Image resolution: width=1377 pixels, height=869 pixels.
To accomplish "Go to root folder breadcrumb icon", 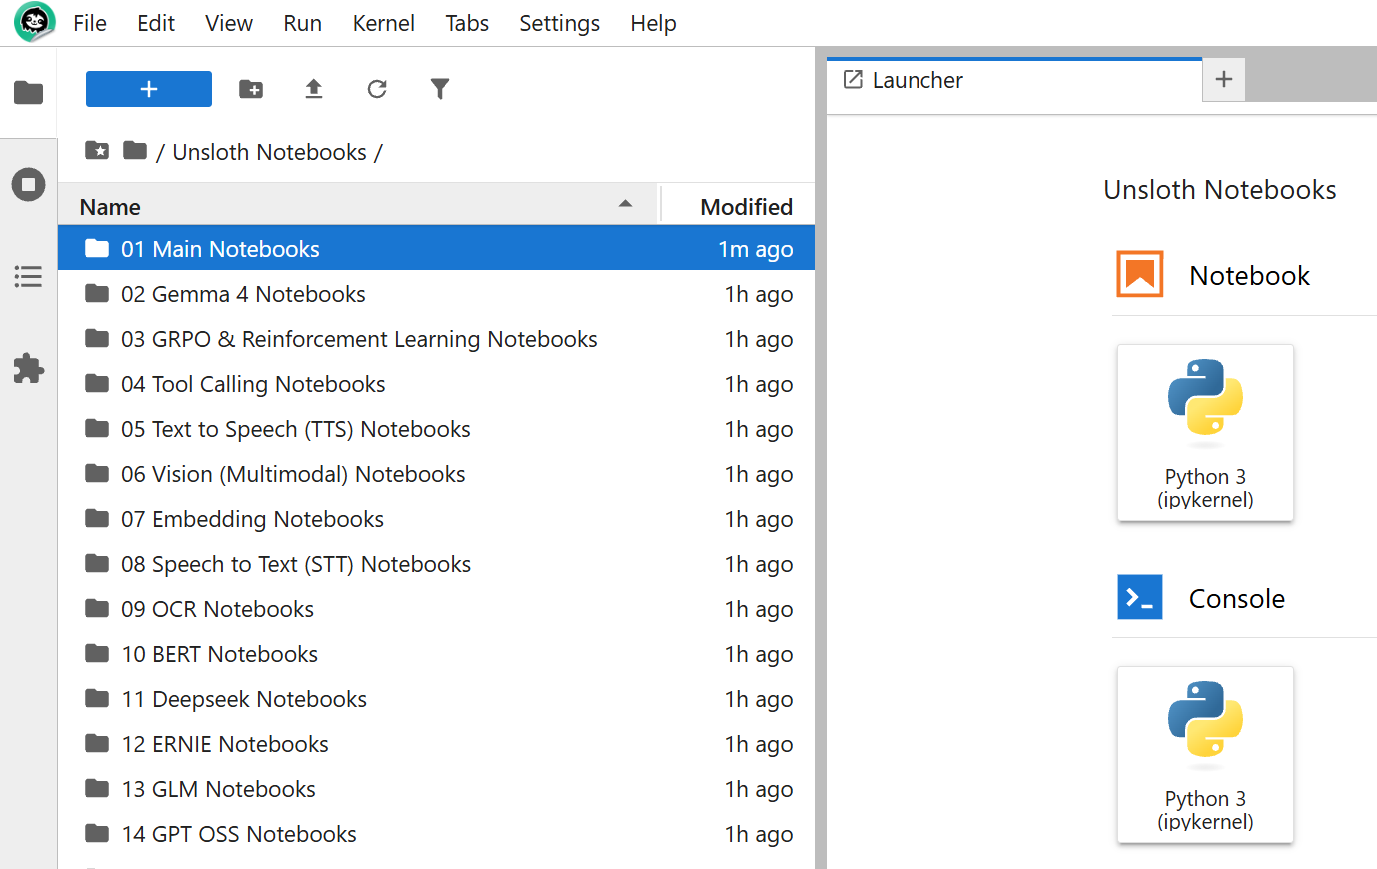I will (x=135, y=151).
